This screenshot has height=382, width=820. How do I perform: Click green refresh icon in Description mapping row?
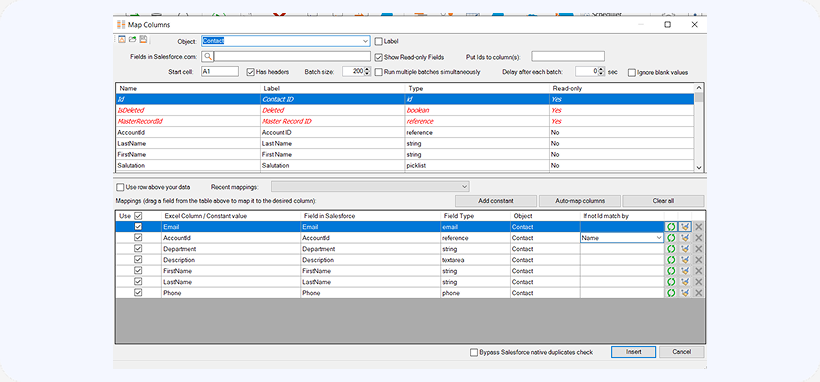(x=671, y=260)
